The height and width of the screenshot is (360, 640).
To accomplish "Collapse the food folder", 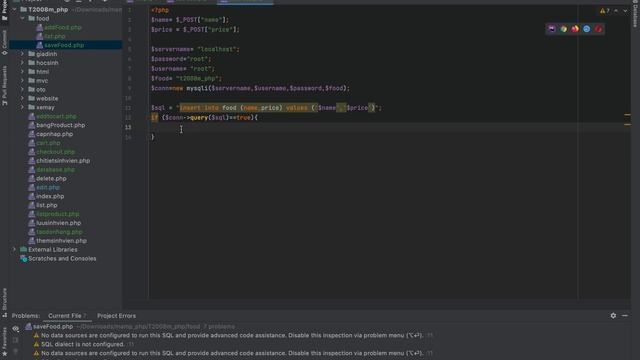I will [x=22, y=18].
